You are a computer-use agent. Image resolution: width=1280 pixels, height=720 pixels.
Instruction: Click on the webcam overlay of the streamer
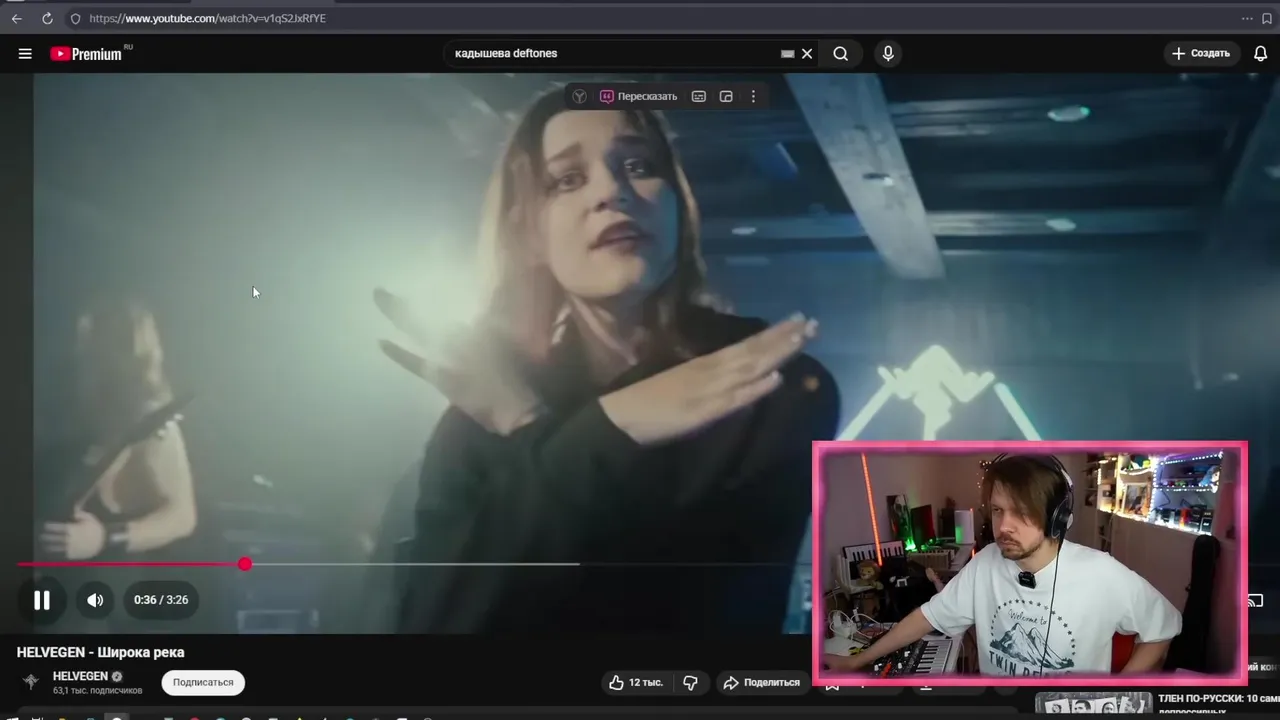point(1030,564)
